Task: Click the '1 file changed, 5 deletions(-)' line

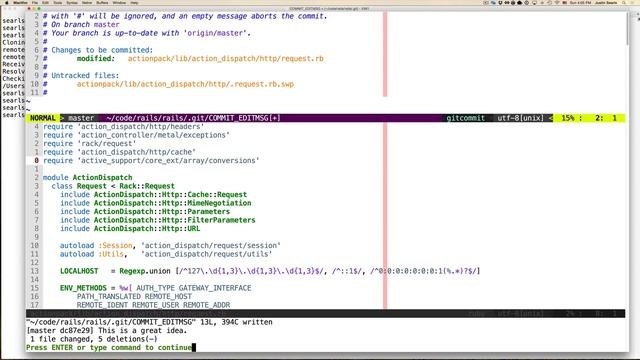Action: click(x=94, y=339)
